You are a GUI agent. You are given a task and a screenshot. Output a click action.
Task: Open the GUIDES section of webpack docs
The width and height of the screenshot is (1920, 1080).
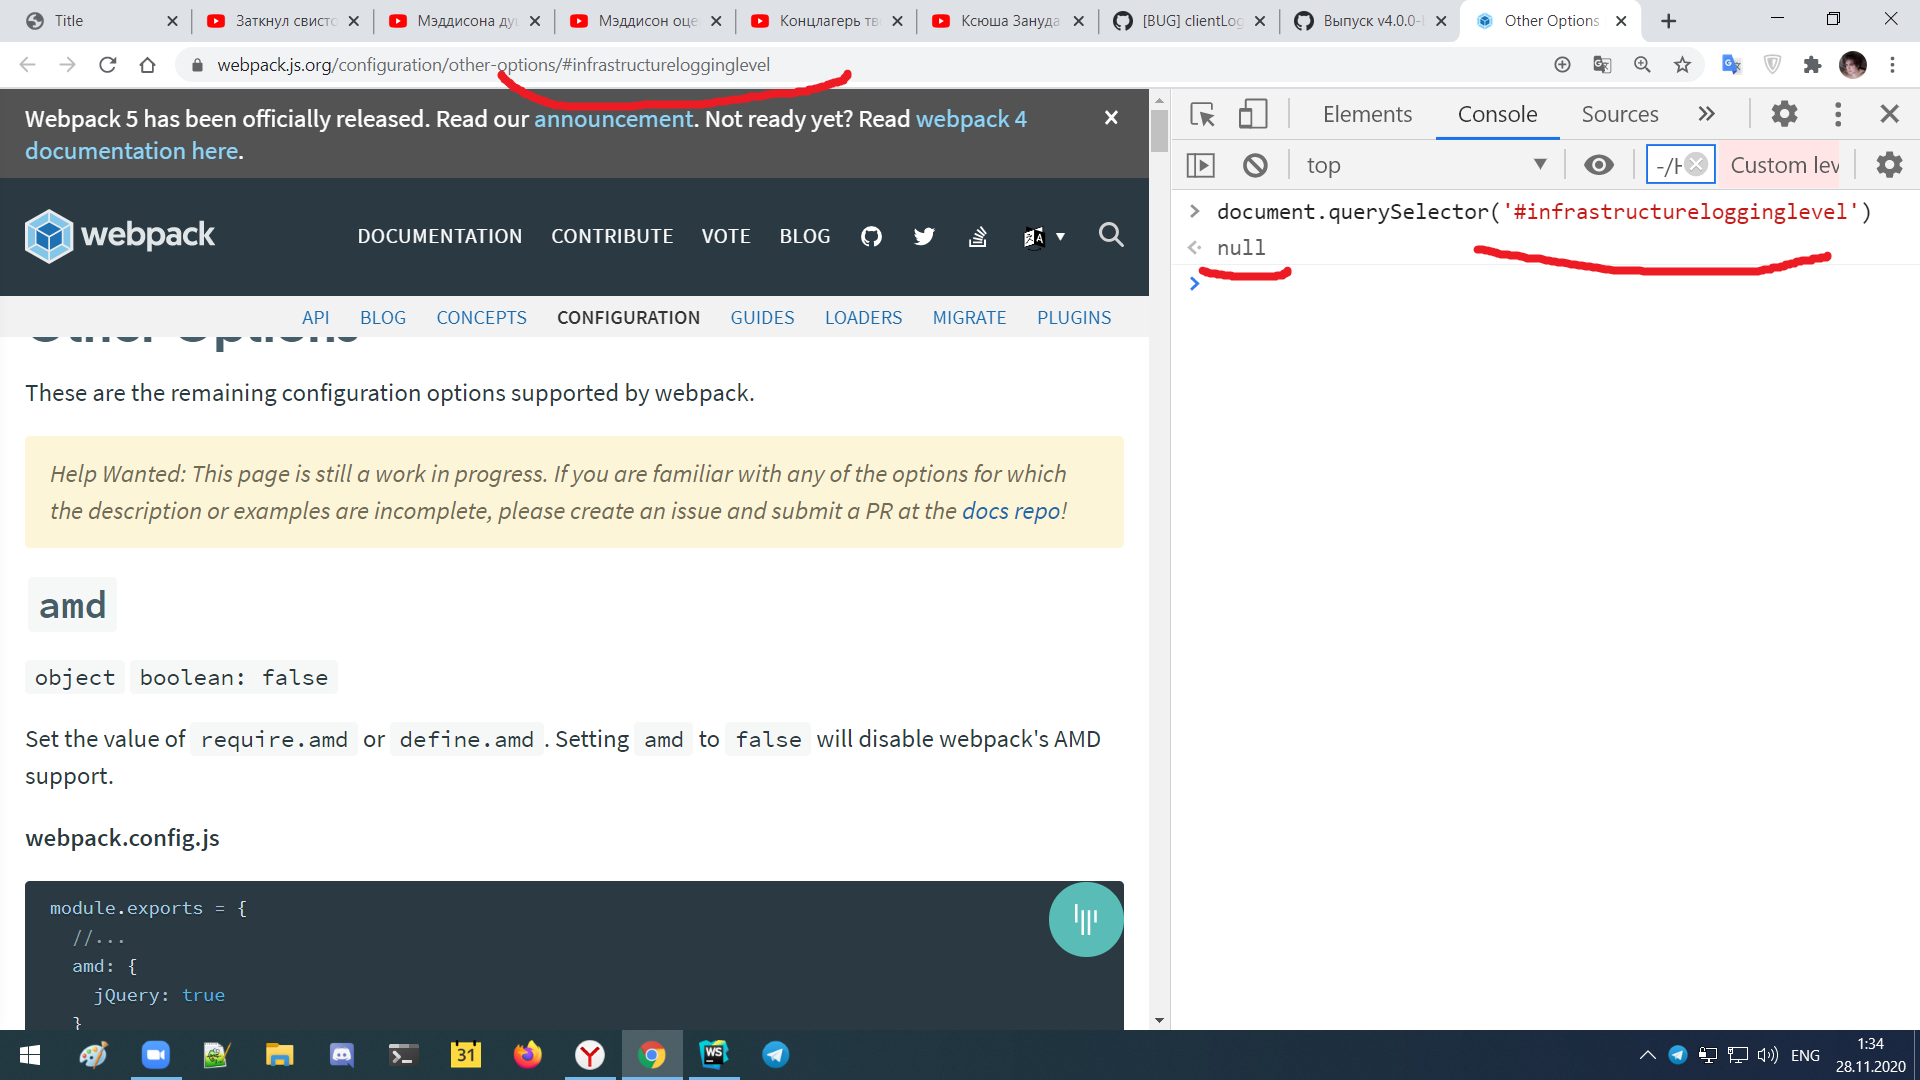pos(762,317)
